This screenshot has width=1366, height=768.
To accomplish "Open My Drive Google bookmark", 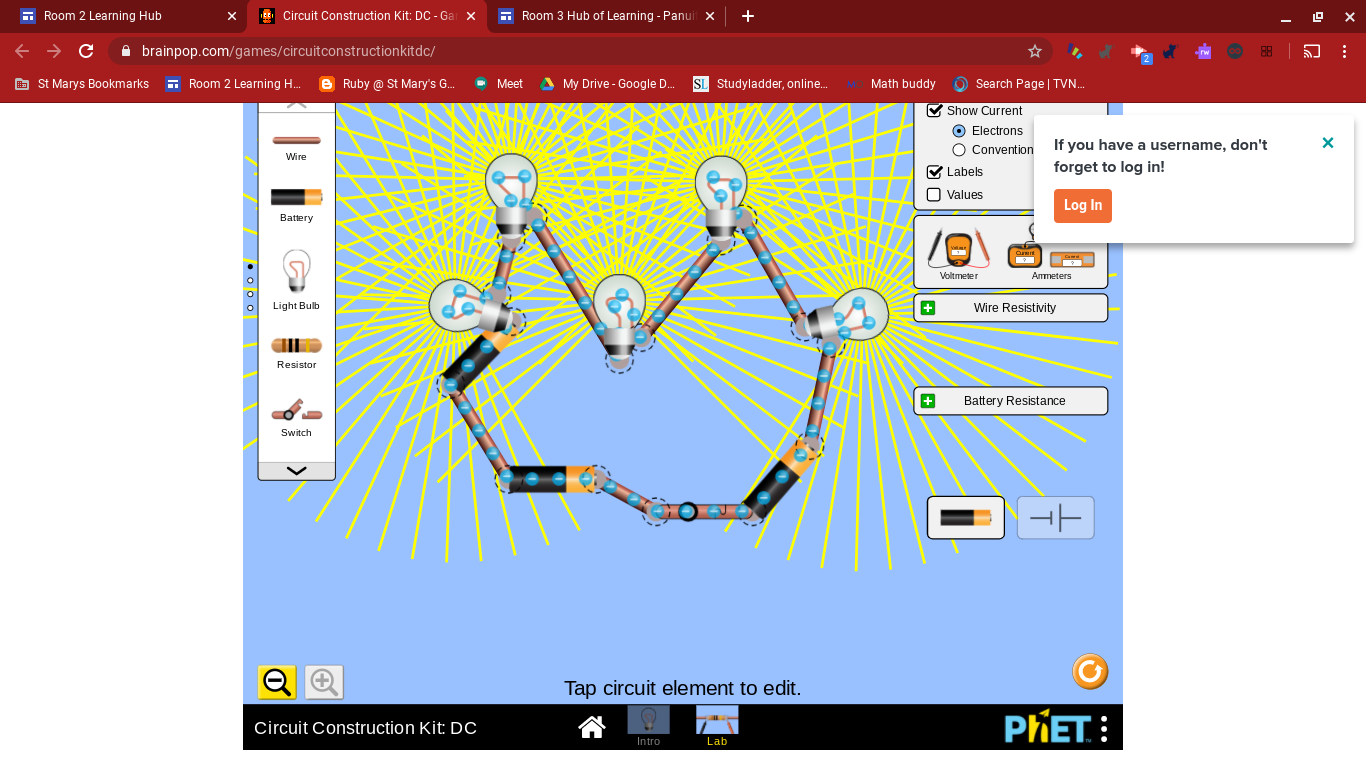I will click(608, 84).
